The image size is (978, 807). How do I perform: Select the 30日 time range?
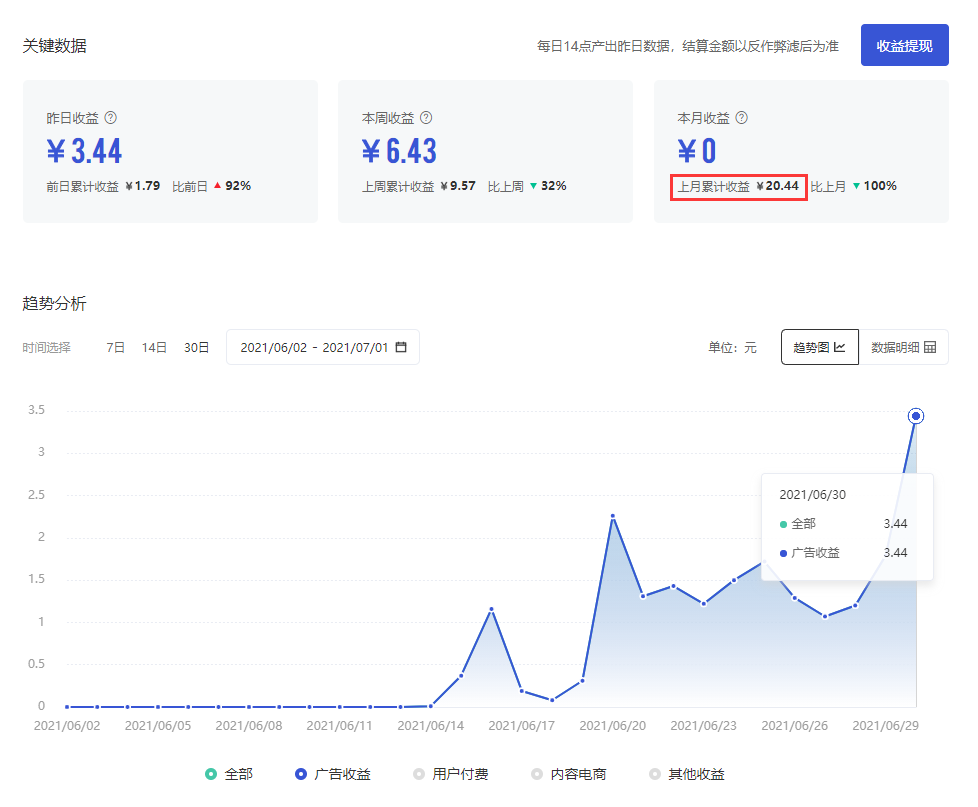coord(196,347)
